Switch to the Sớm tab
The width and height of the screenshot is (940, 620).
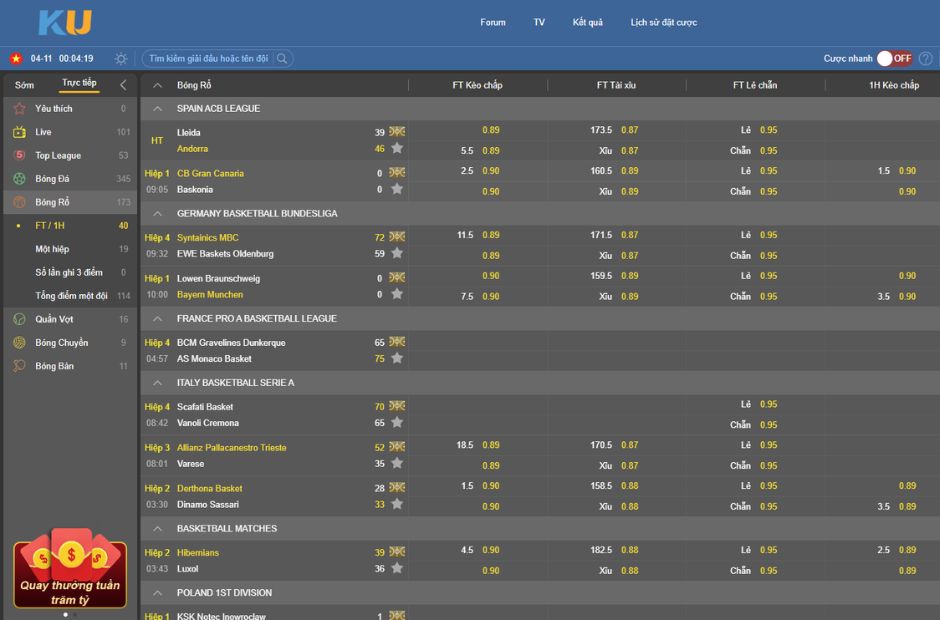(x=24, y=85)
